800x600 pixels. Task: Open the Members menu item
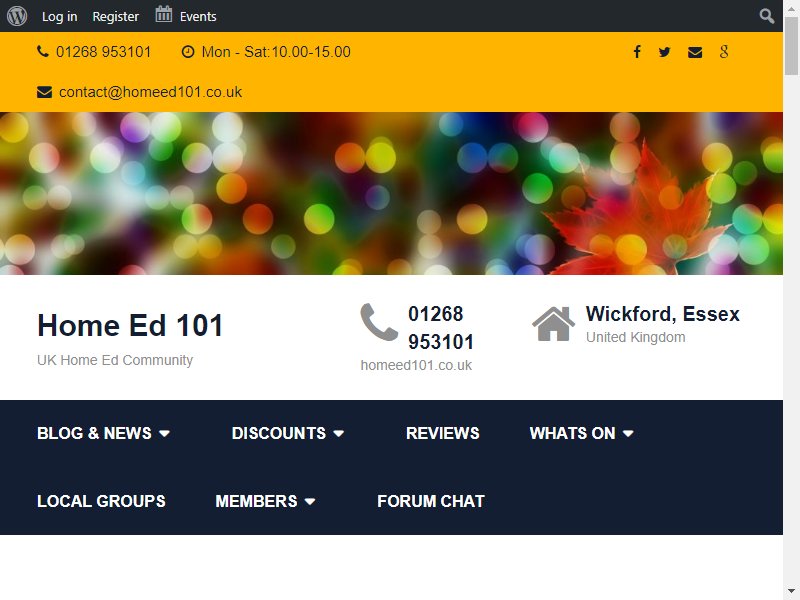pyautogui.click(x=256, y=501)
